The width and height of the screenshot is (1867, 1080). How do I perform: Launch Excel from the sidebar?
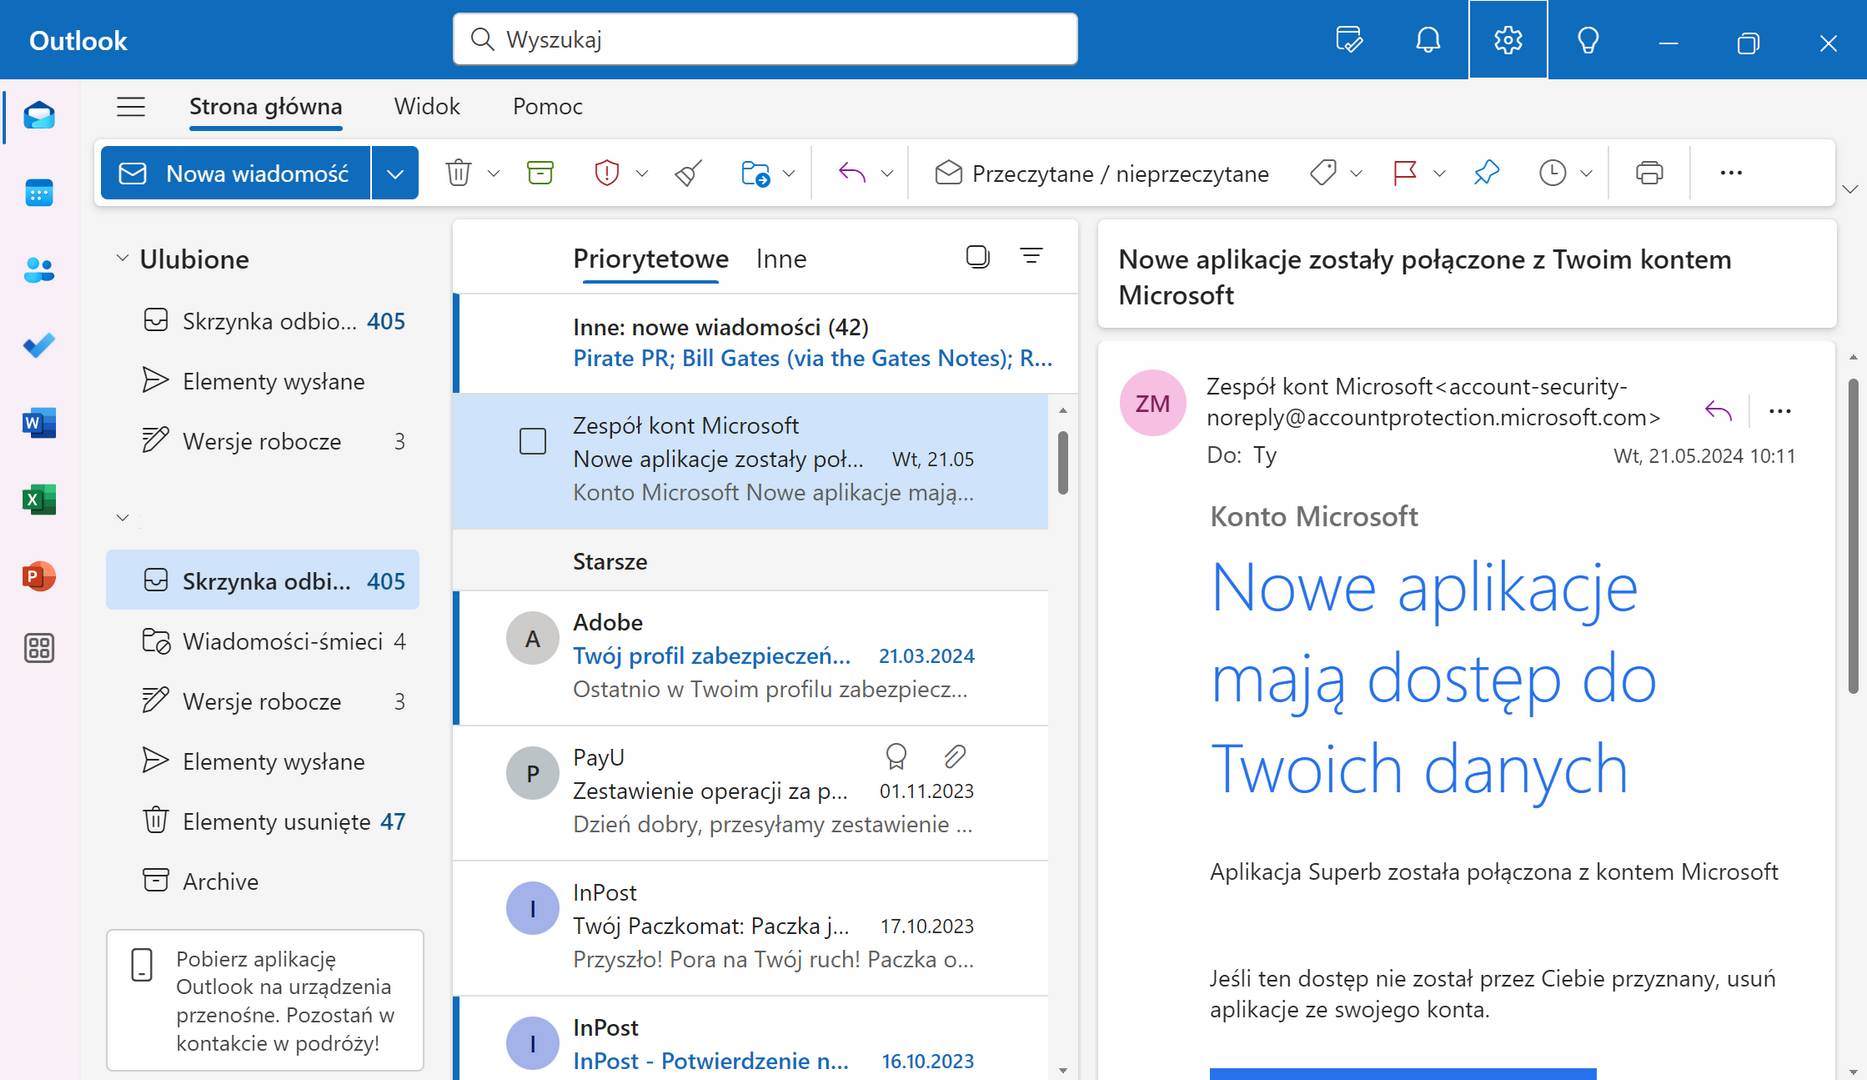point(39,499)
